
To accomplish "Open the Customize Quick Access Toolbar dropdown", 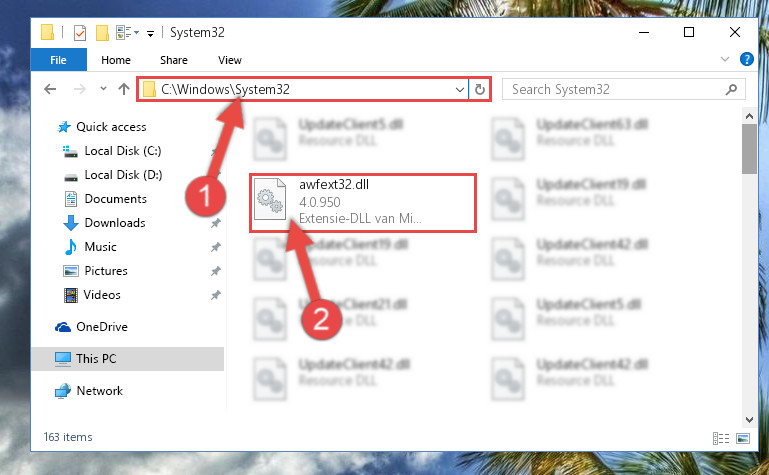I will (151, 33).
